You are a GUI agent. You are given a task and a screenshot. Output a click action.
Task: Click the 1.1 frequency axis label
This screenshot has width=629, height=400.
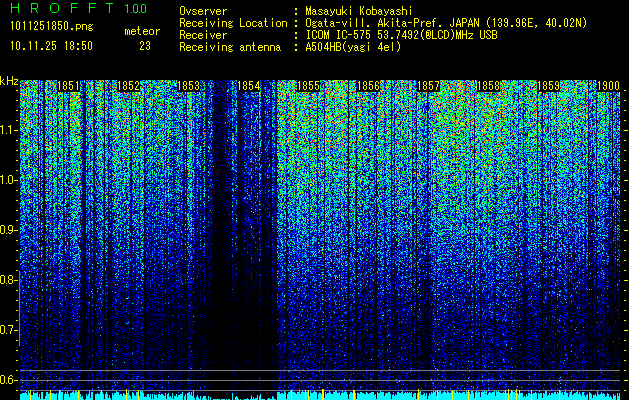pyautogui.click(x=8, y=130)
